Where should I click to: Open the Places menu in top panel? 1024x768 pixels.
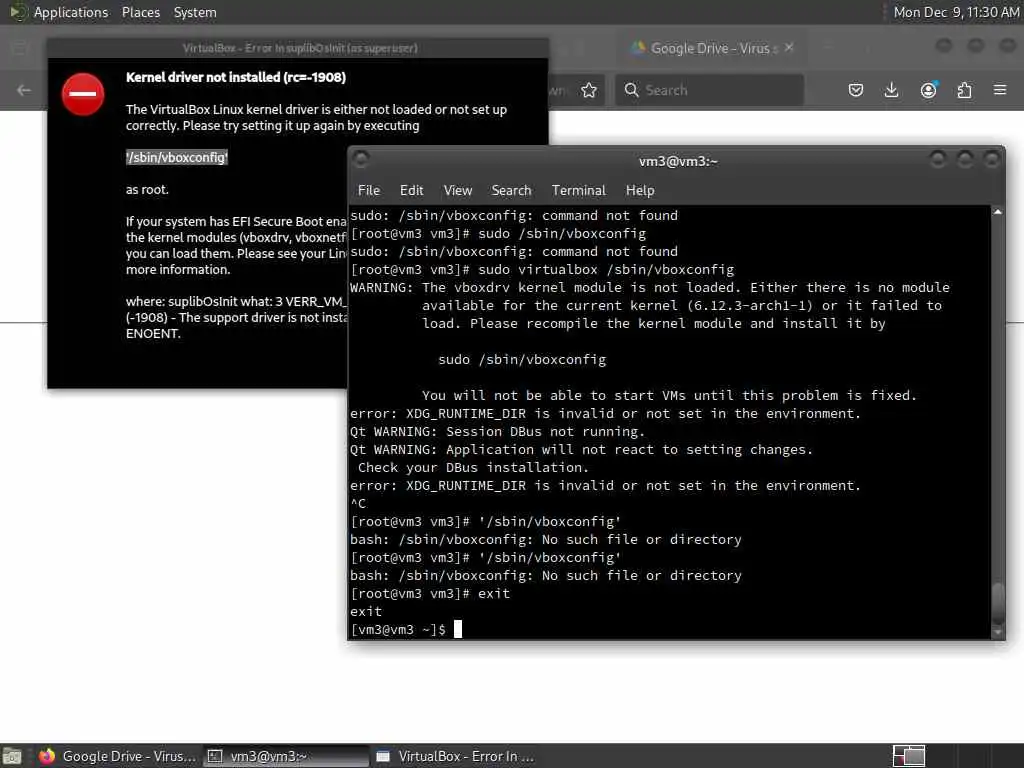(140, 12)
